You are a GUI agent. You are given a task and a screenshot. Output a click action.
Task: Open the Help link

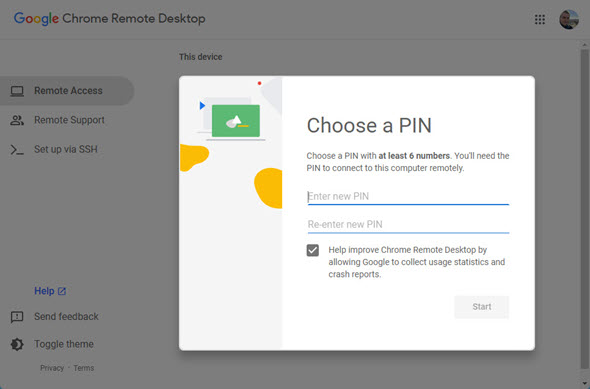[44, 291]
